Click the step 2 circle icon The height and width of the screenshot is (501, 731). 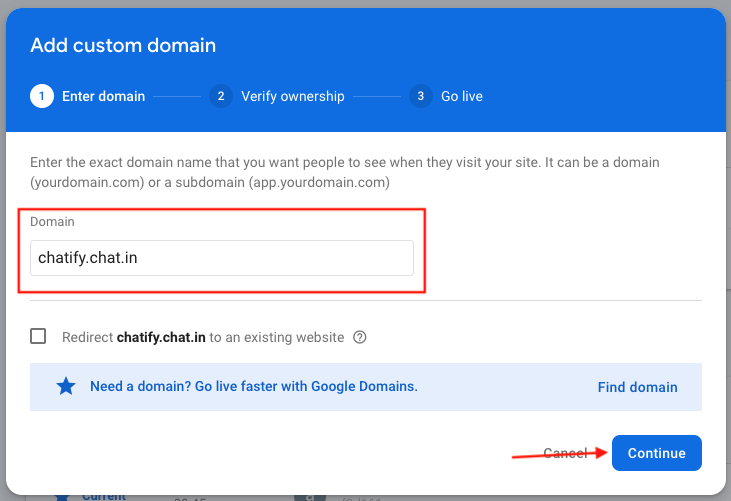click(221, 96)
